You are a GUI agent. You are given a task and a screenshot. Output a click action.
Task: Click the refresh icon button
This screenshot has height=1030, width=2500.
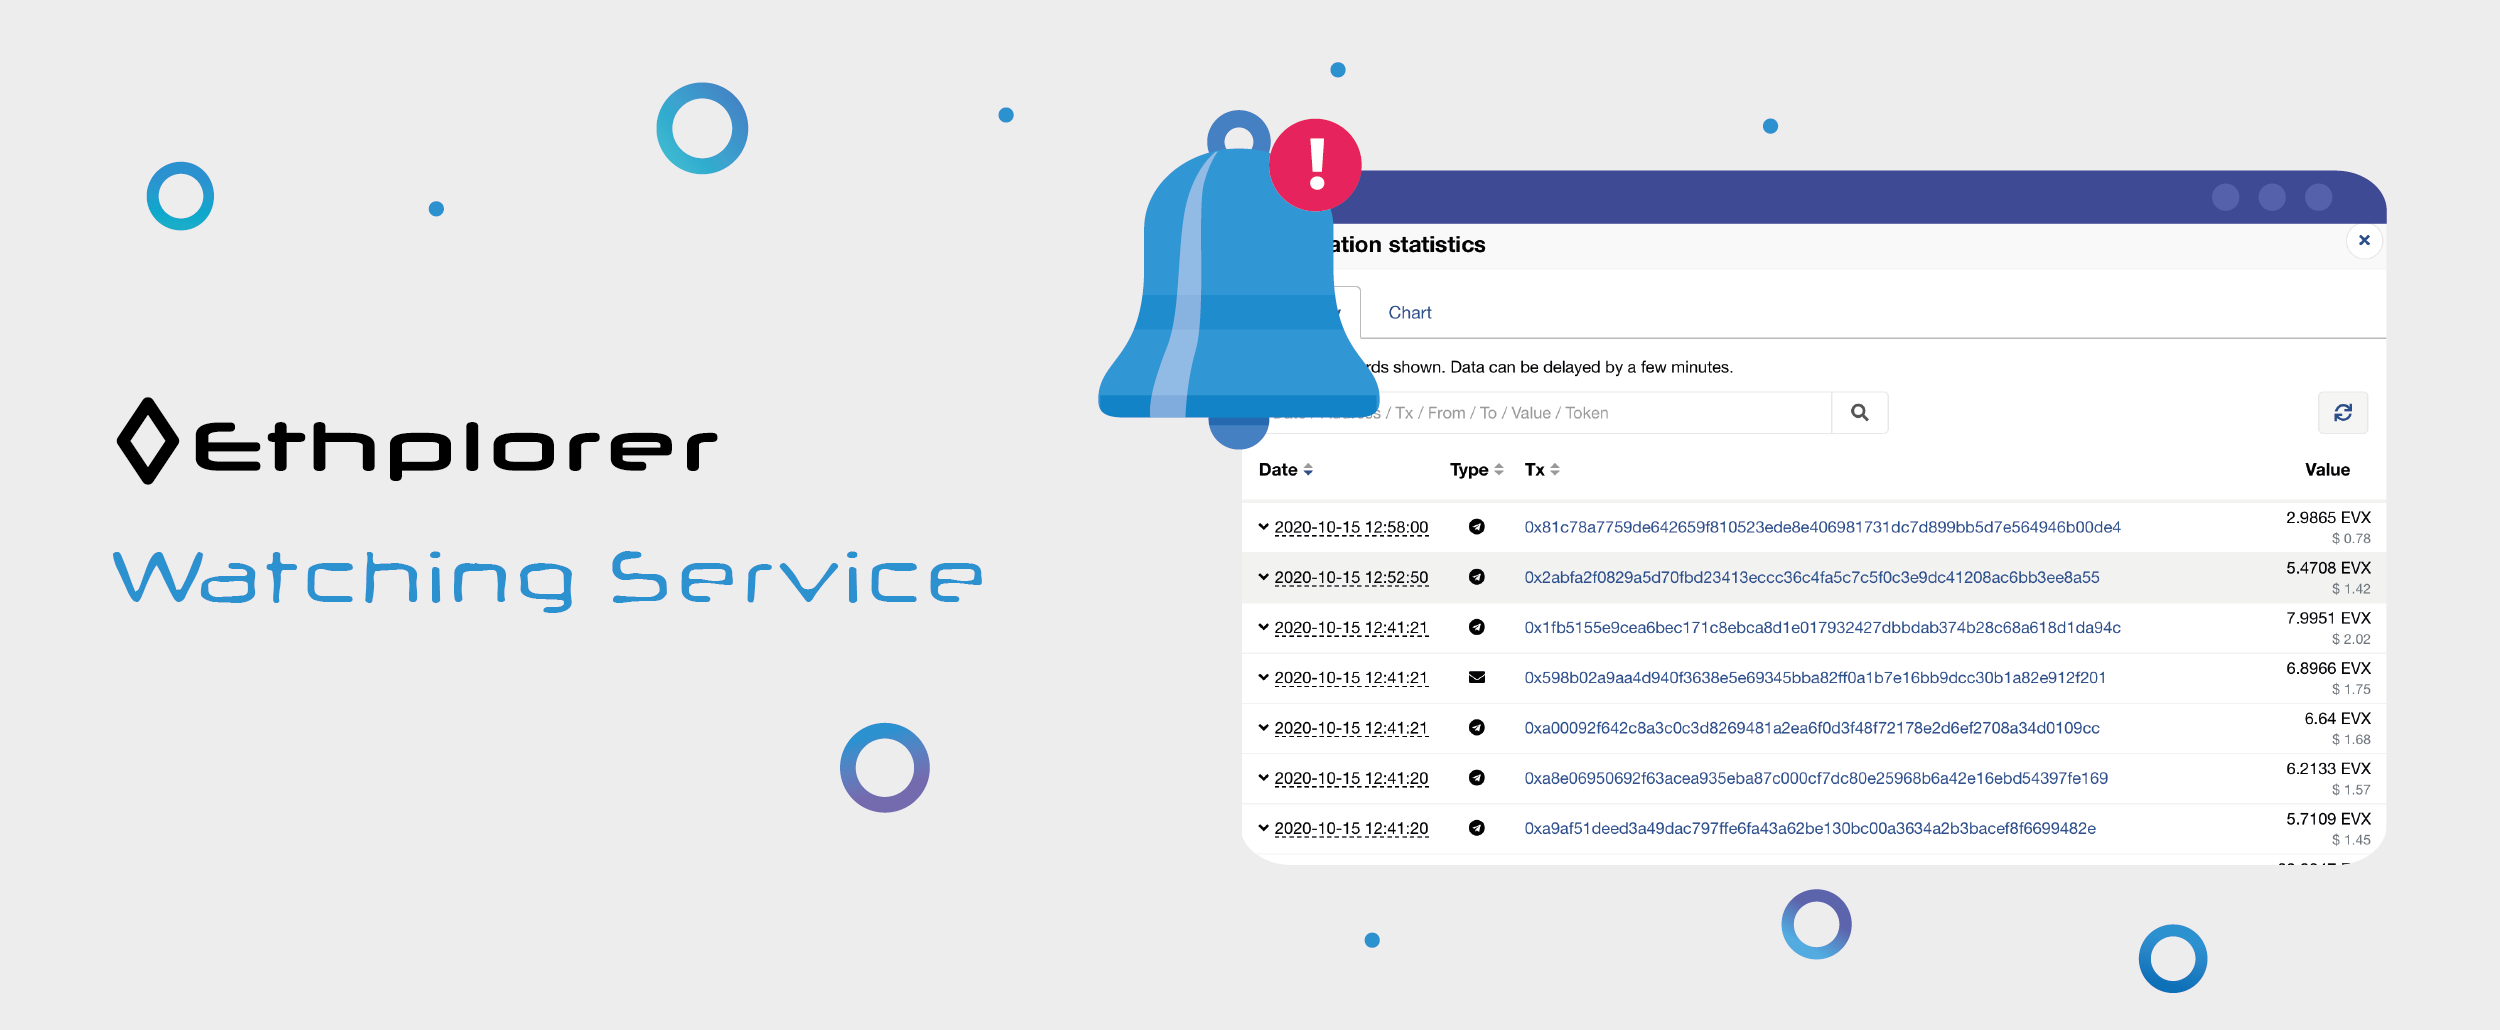[2342, 413]
